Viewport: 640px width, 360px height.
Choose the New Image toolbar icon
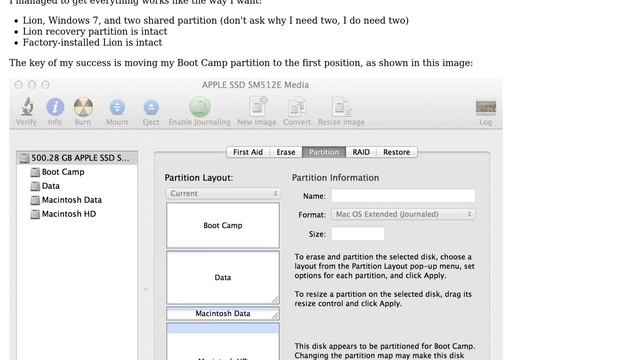click(258, 107)
